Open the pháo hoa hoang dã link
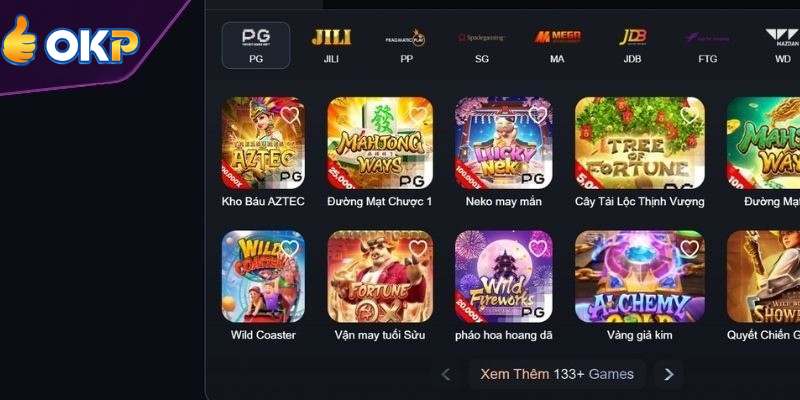Viewport: 800px width, 400px height. tap(504, 335)
